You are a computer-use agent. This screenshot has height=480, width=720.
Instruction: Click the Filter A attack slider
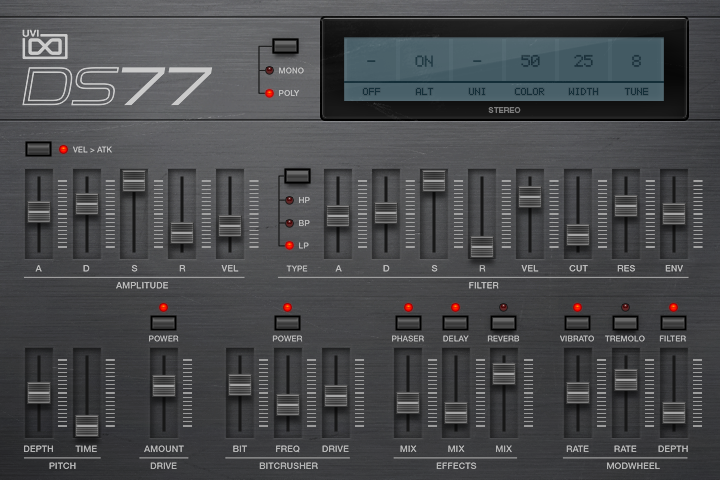(338, 216)
